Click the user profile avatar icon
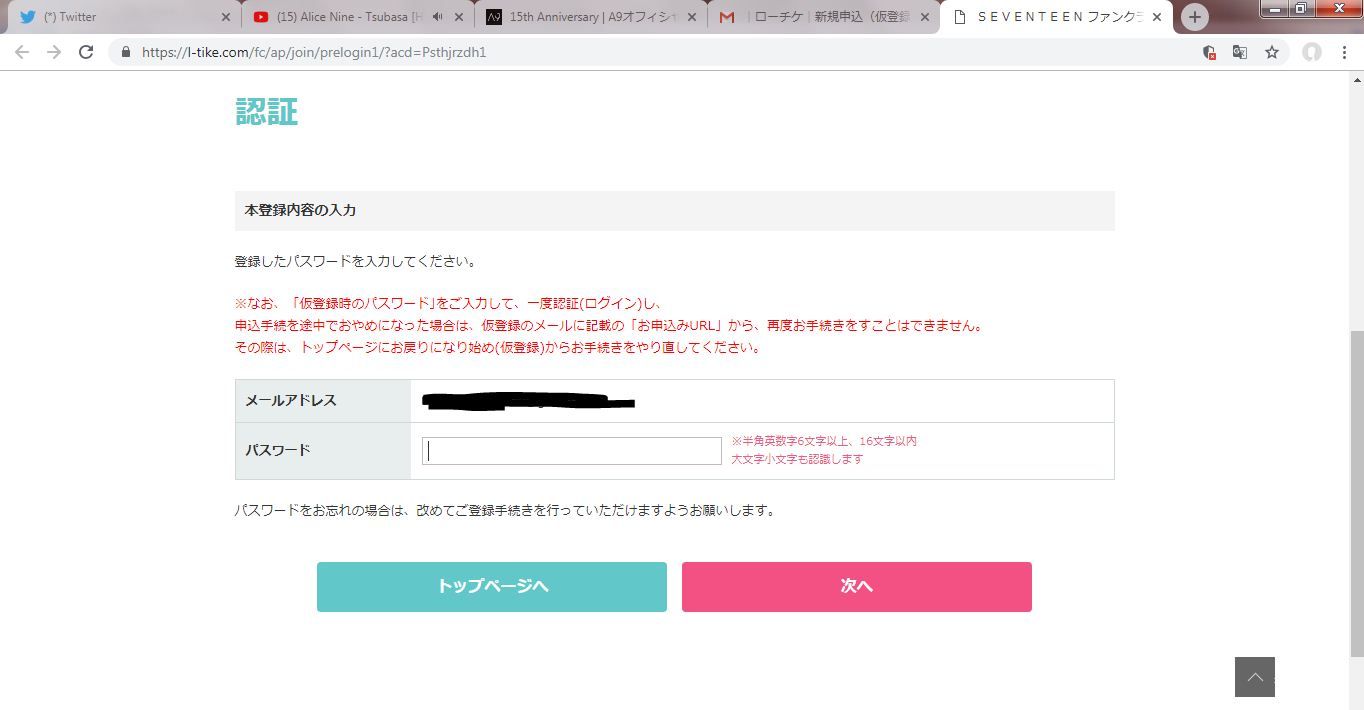 point(1311,52)
